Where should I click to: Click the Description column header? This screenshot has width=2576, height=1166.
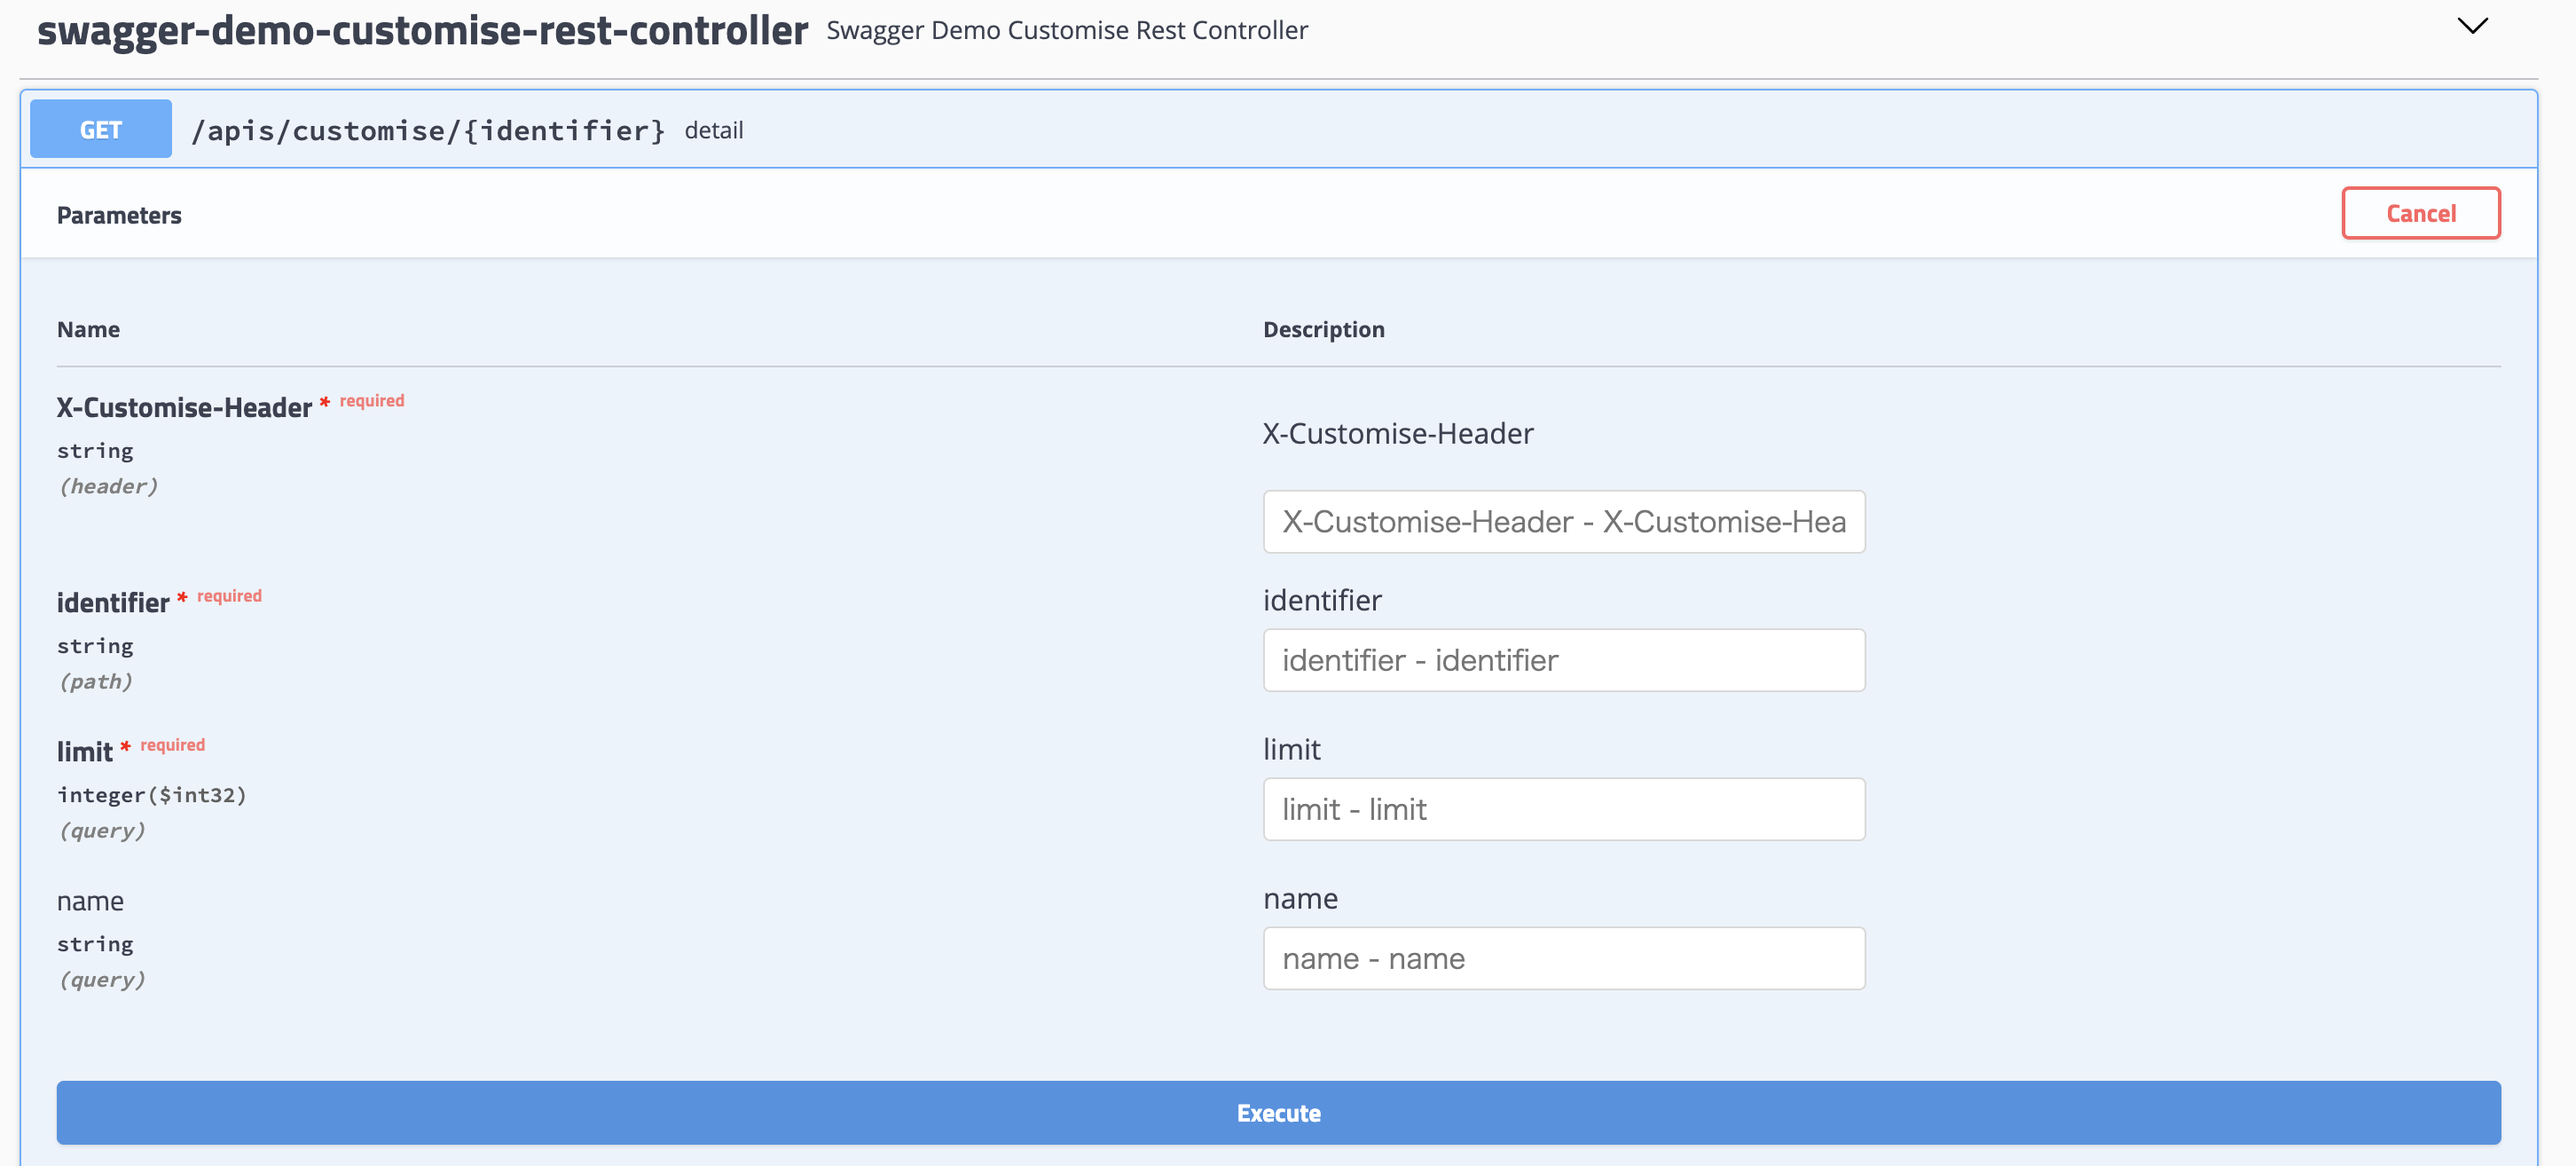pyautogui.click(x=1323, y=329)
